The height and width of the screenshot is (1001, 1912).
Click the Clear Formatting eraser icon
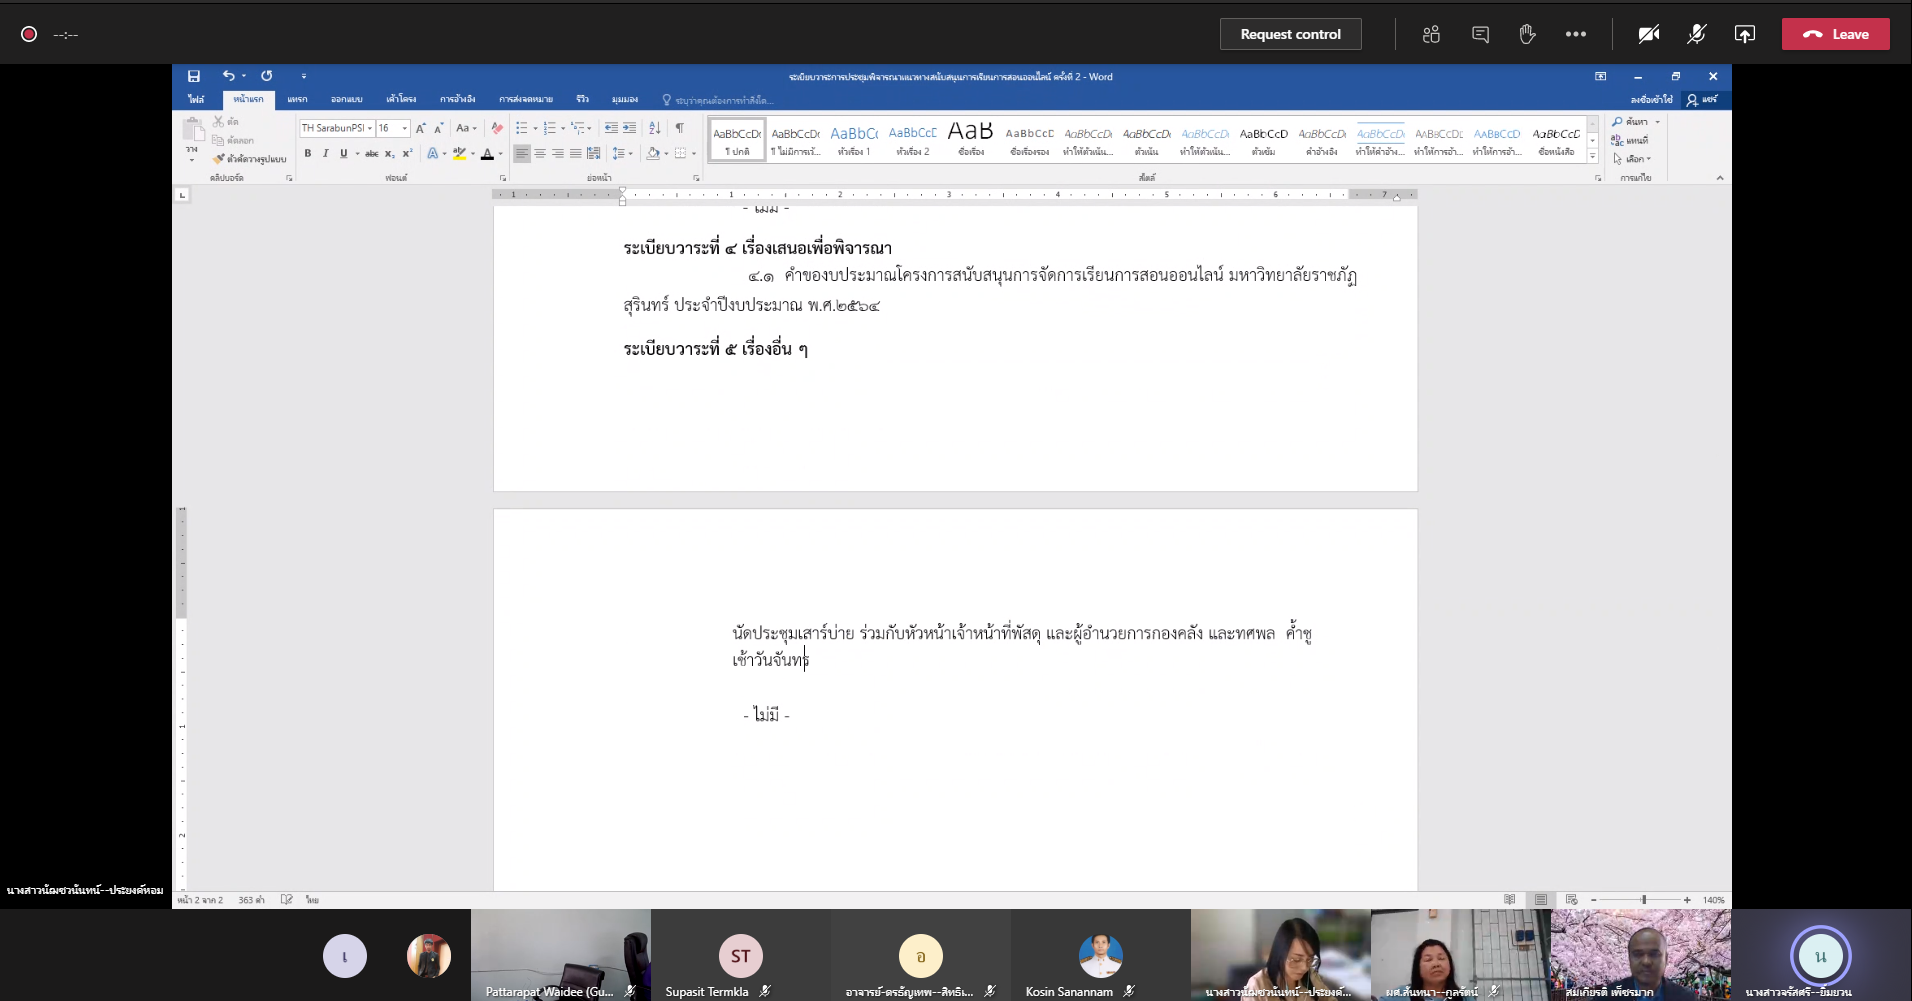497,128
